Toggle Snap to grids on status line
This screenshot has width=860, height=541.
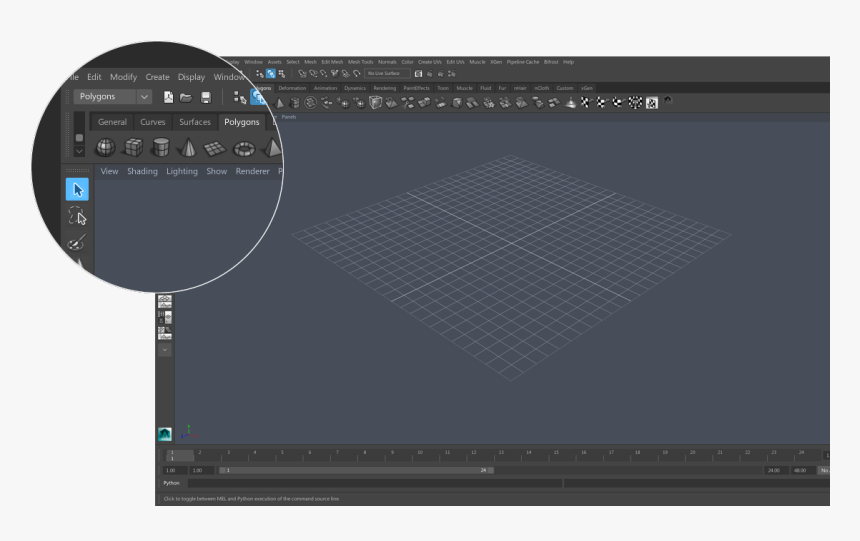pos(302,74)
